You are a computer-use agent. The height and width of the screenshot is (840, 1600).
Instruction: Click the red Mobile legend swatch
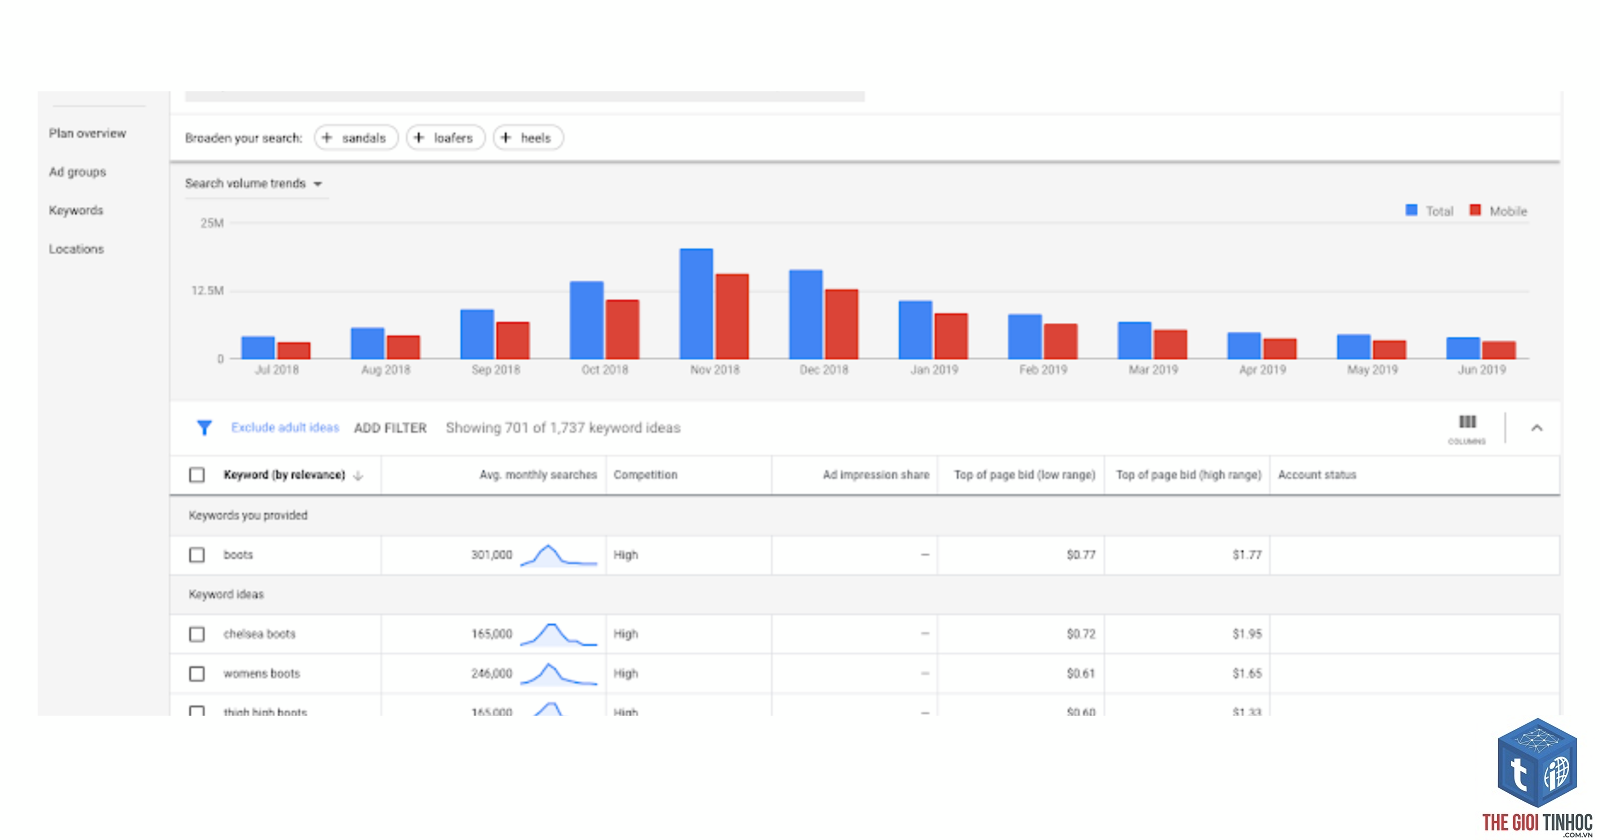pos(1475,210)
